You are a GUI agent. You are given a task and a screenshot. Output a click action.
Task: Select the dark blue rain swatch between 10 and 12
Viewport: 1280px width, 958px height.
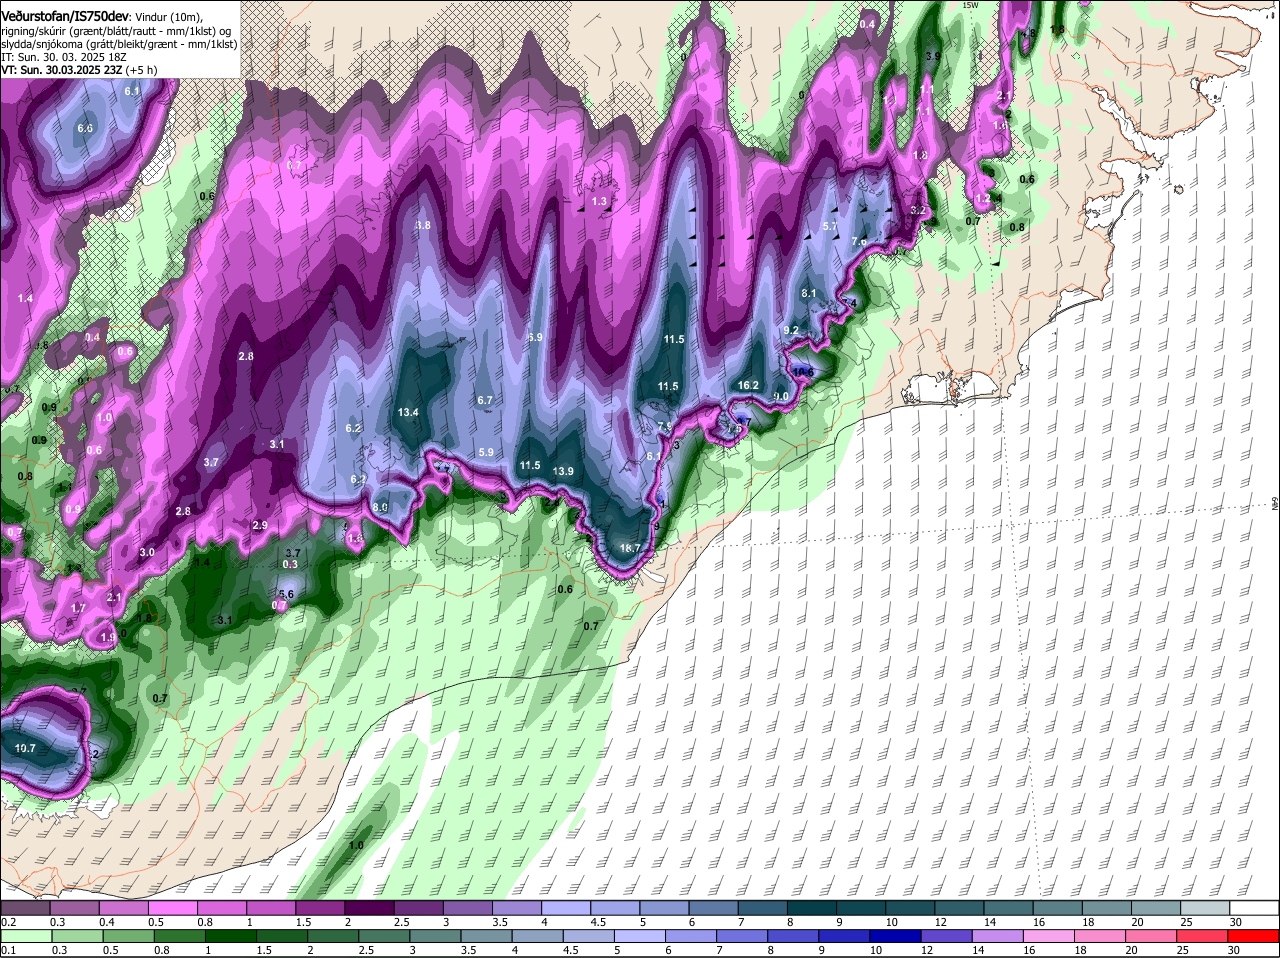click(898, 937)
